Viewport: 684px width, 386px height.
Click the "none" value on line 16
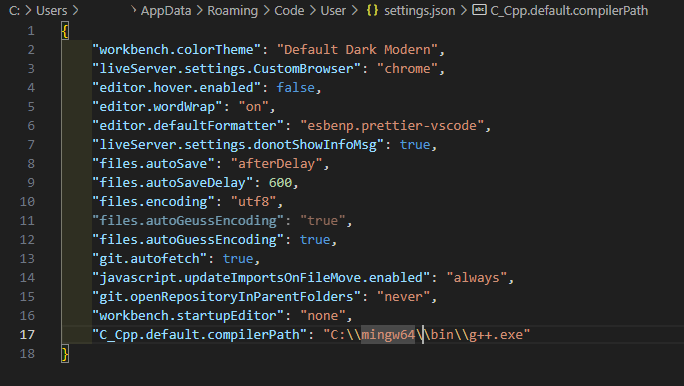(x=323, y=315)
